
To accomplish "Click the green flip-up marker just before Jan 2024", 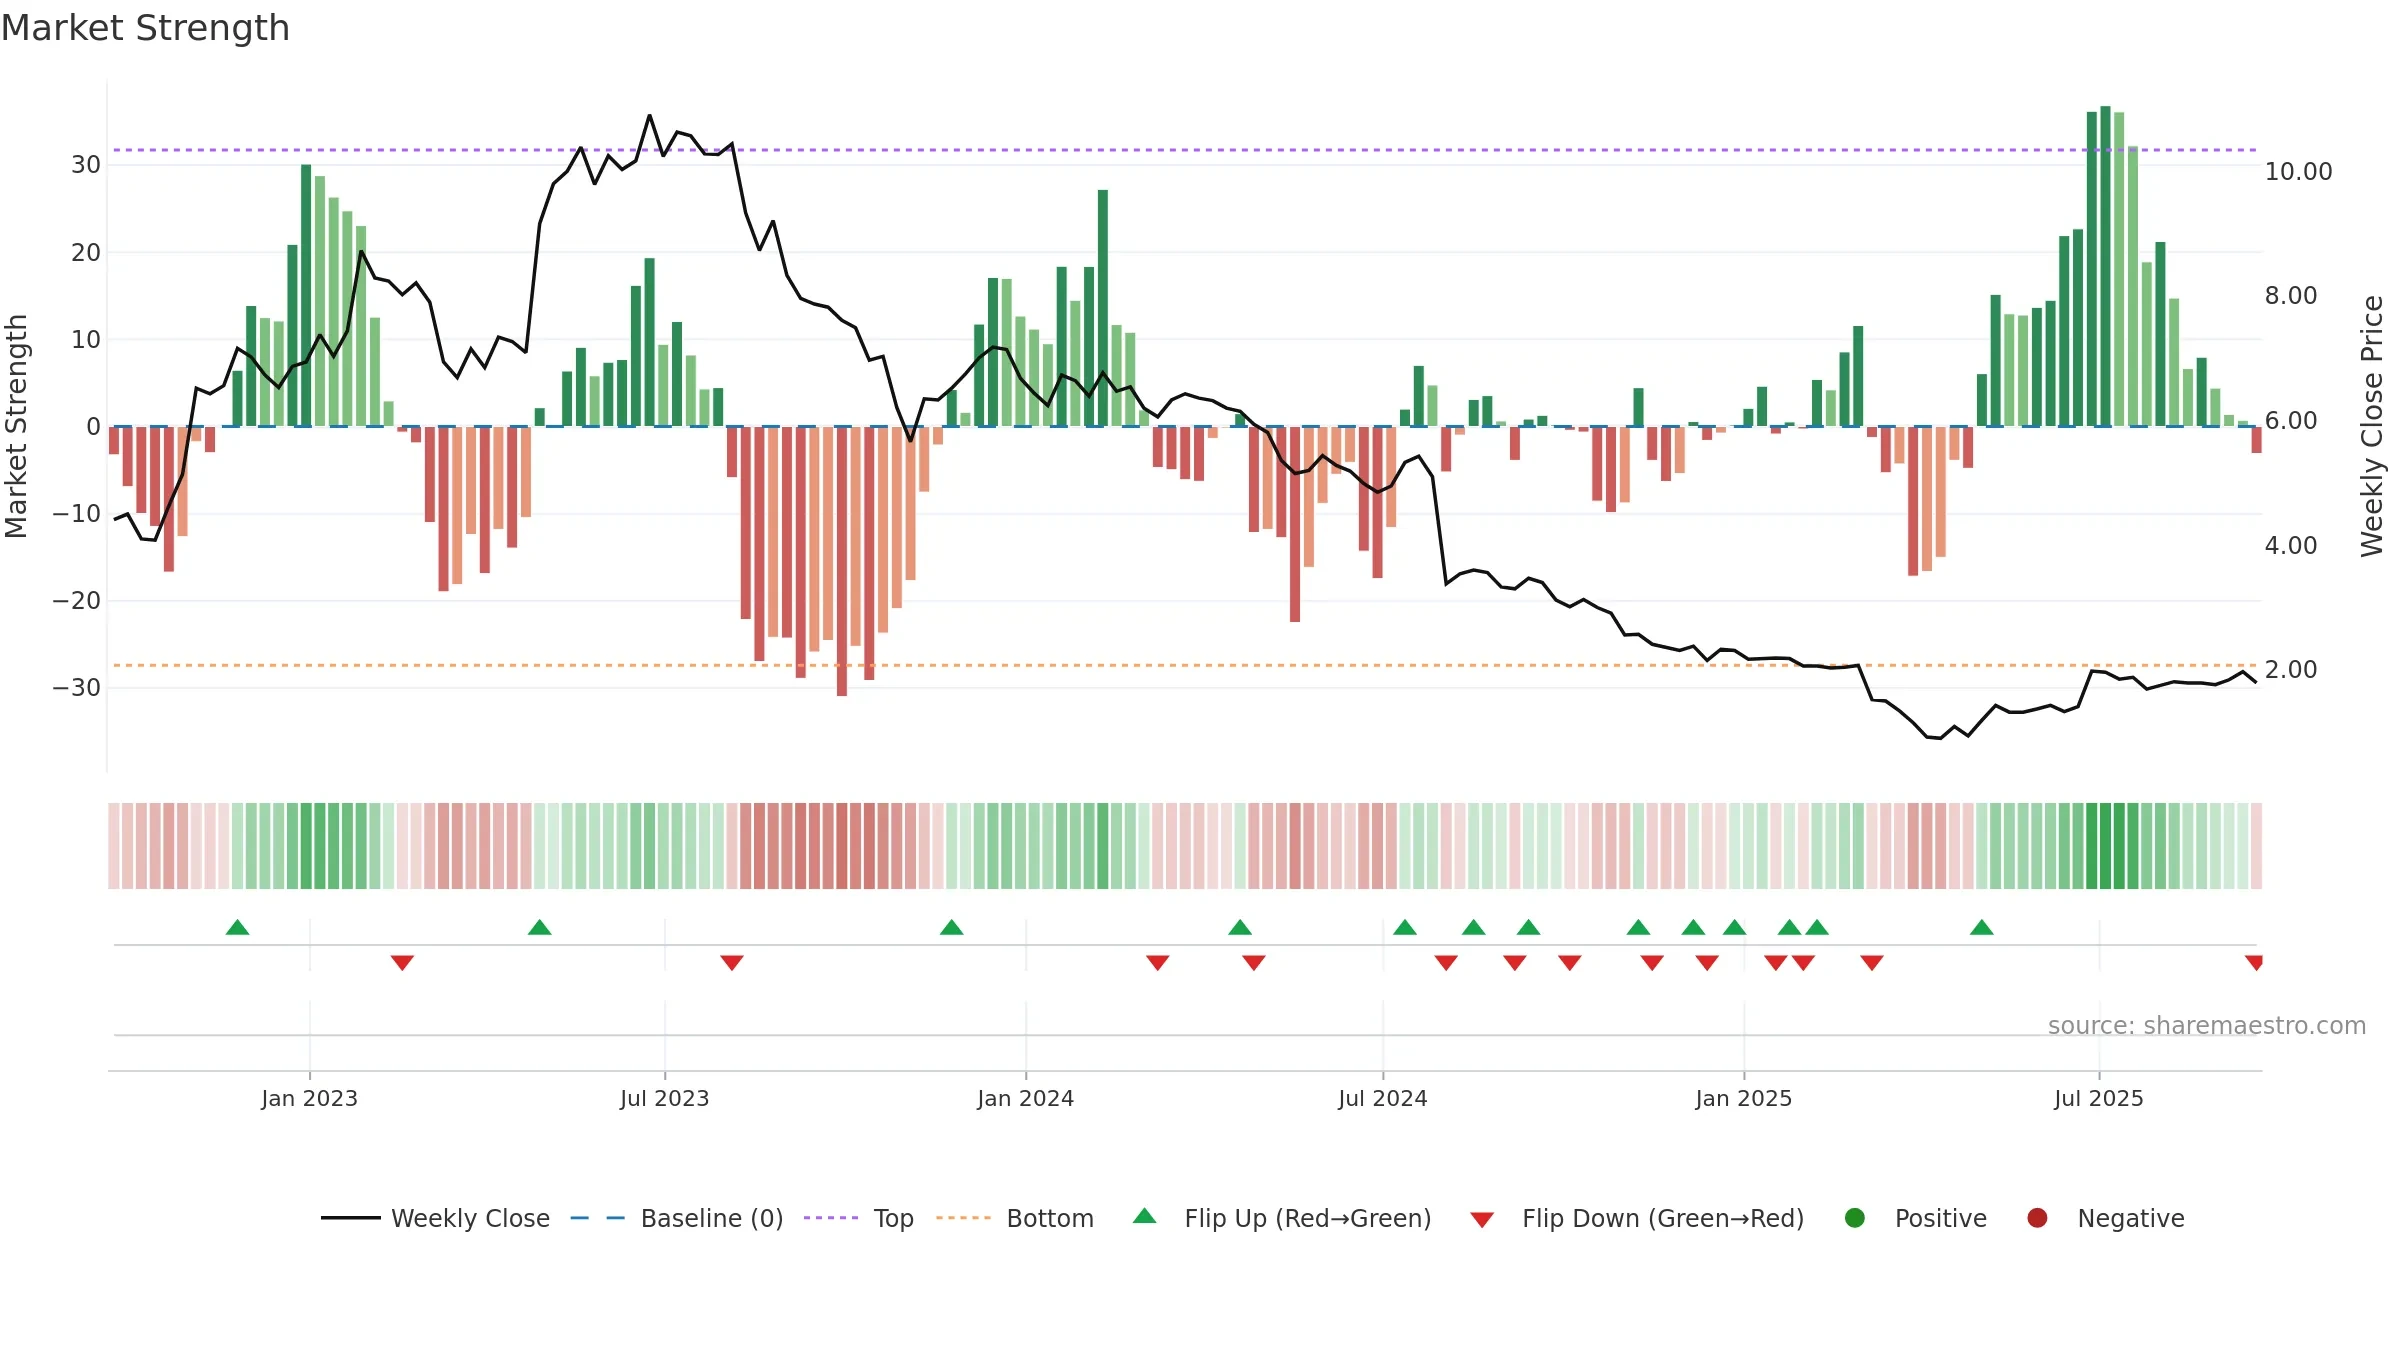I will tap(952, 927).
